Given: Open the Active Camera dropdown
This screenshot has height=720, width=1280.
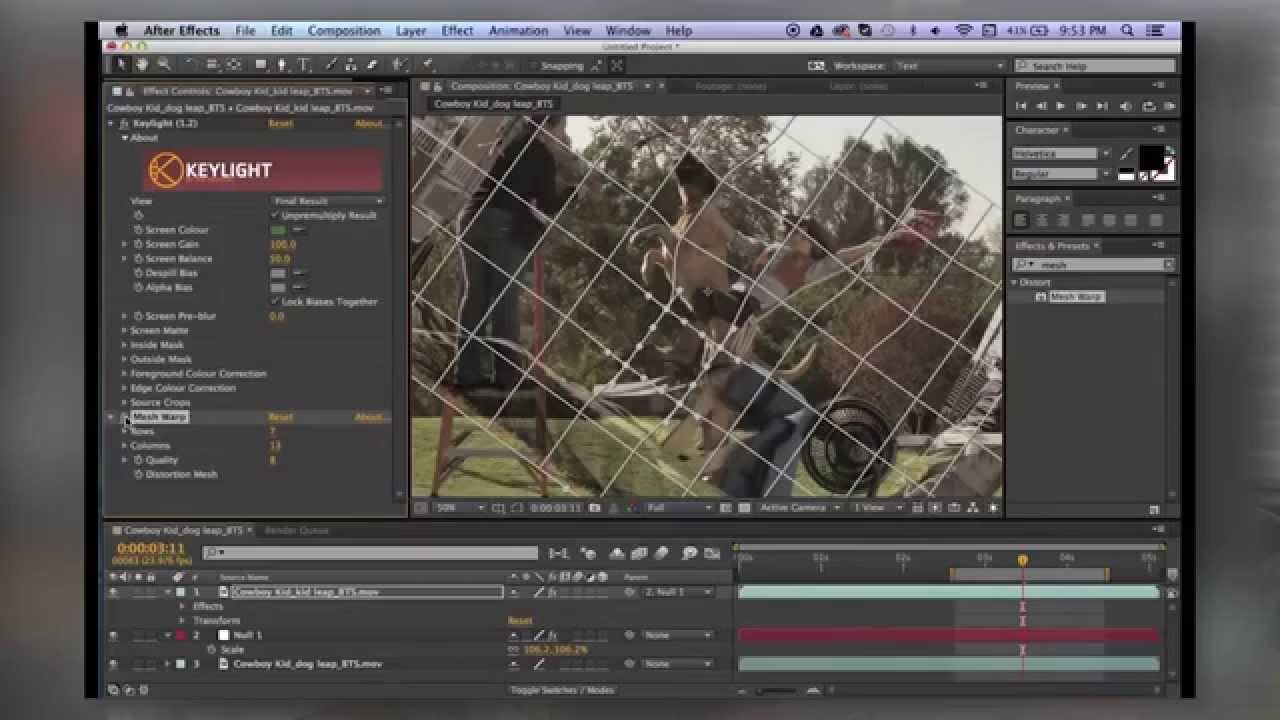Looking at the screenshot, I should tap(799, 508).
